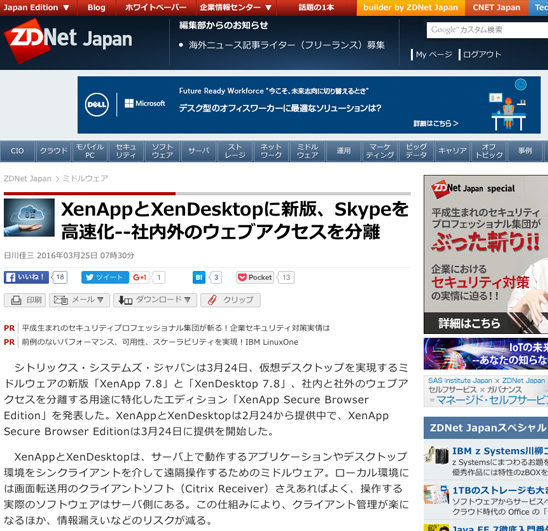
Task: Select the クラウド category tab
Action: 53,151
